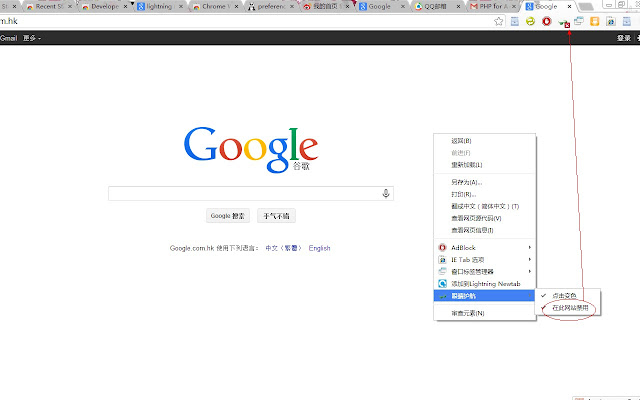
Task: Open the window tab manager toolbar icon
Action: point(579,21)
